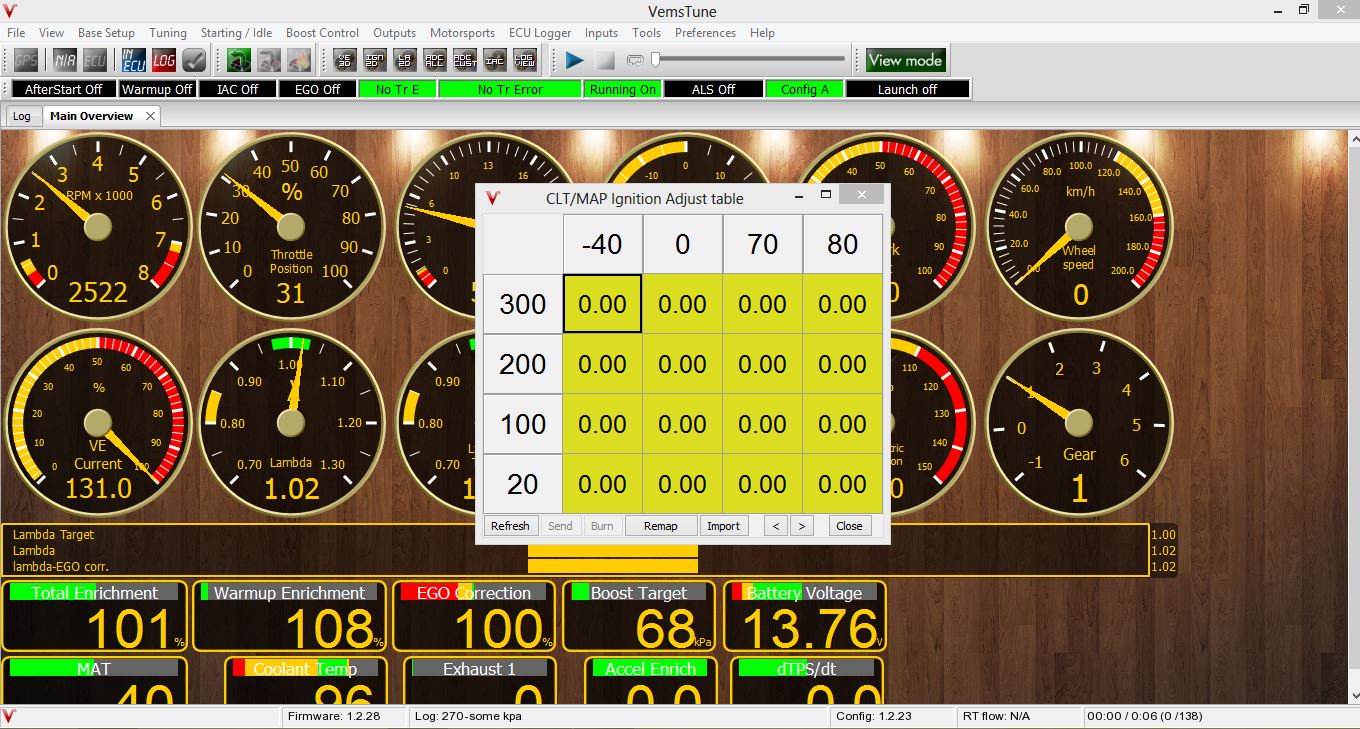Viewport: 1360px width, 729px height.
Task: Open the LOG VIEW toolbar icon
Action: coord(525,60)
